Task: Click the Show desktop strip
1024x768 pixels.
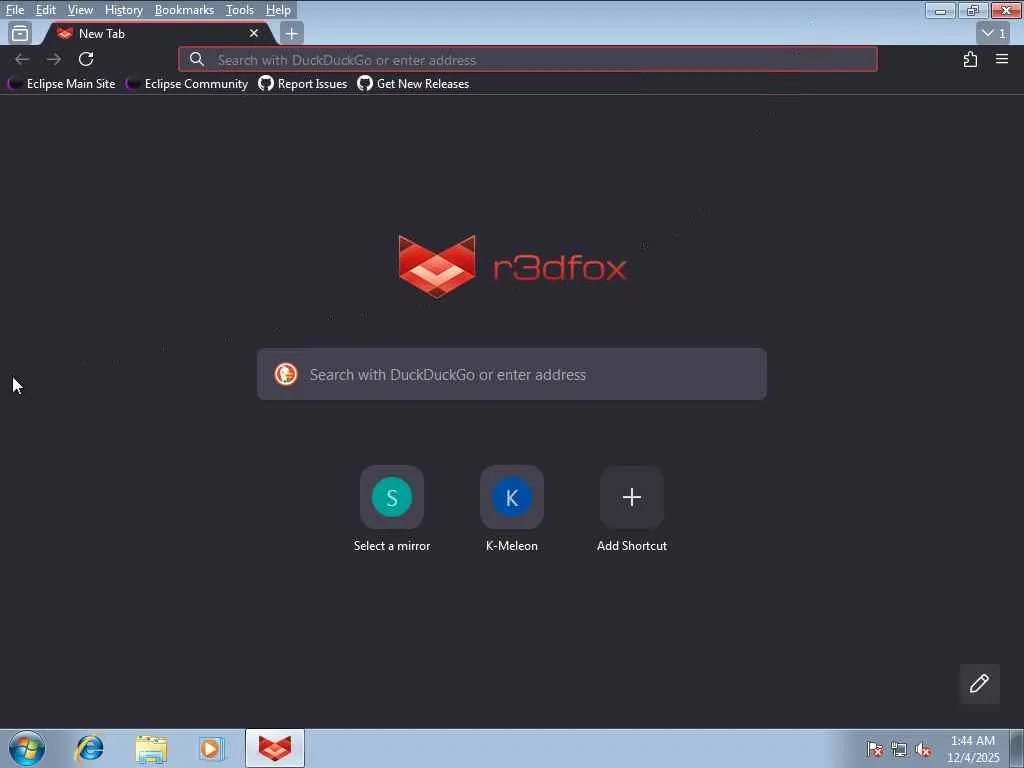Action: click(1017, 748)
